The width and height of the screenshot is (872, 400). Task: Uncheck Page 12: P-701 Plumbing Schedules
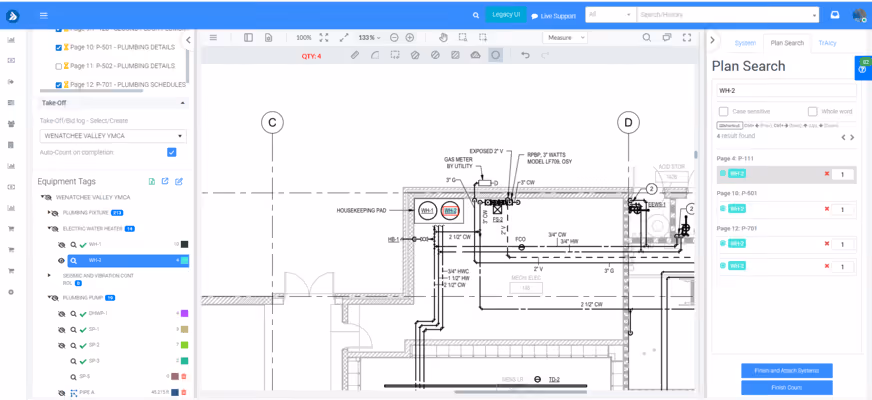(x=59, y=85)
